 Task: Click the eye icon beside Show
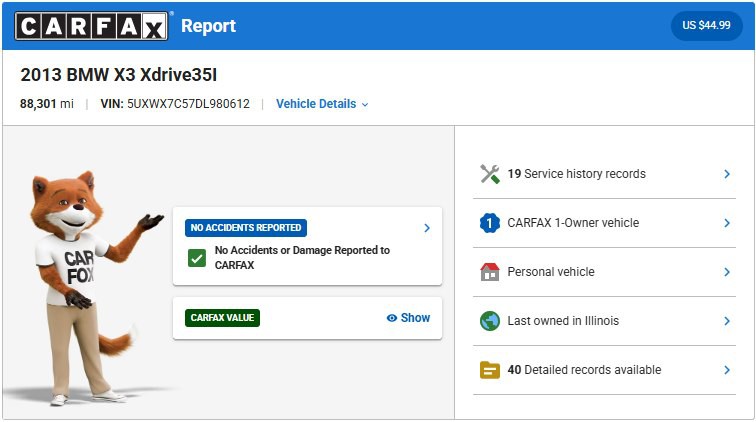(392, 318)
